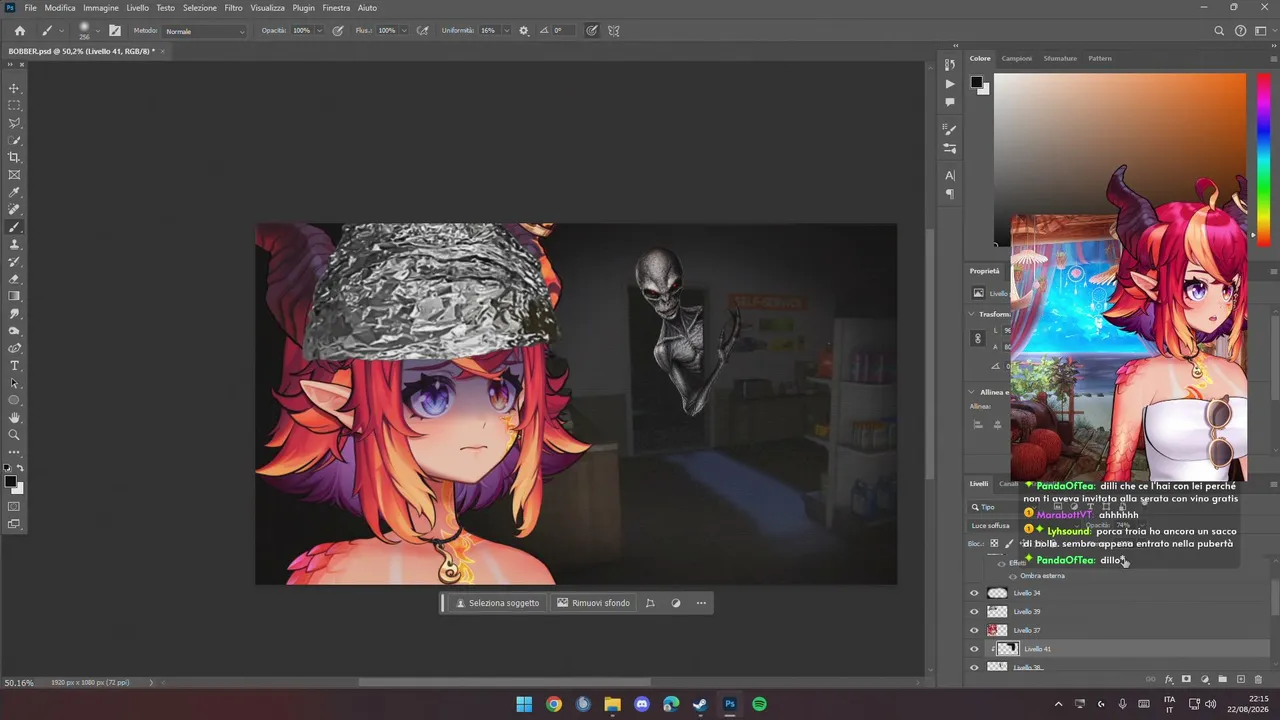This screenshot has width=1280, height=720.
Task: Collapse the Trasforma section in Proprietà
Action: tap(972, 314)
